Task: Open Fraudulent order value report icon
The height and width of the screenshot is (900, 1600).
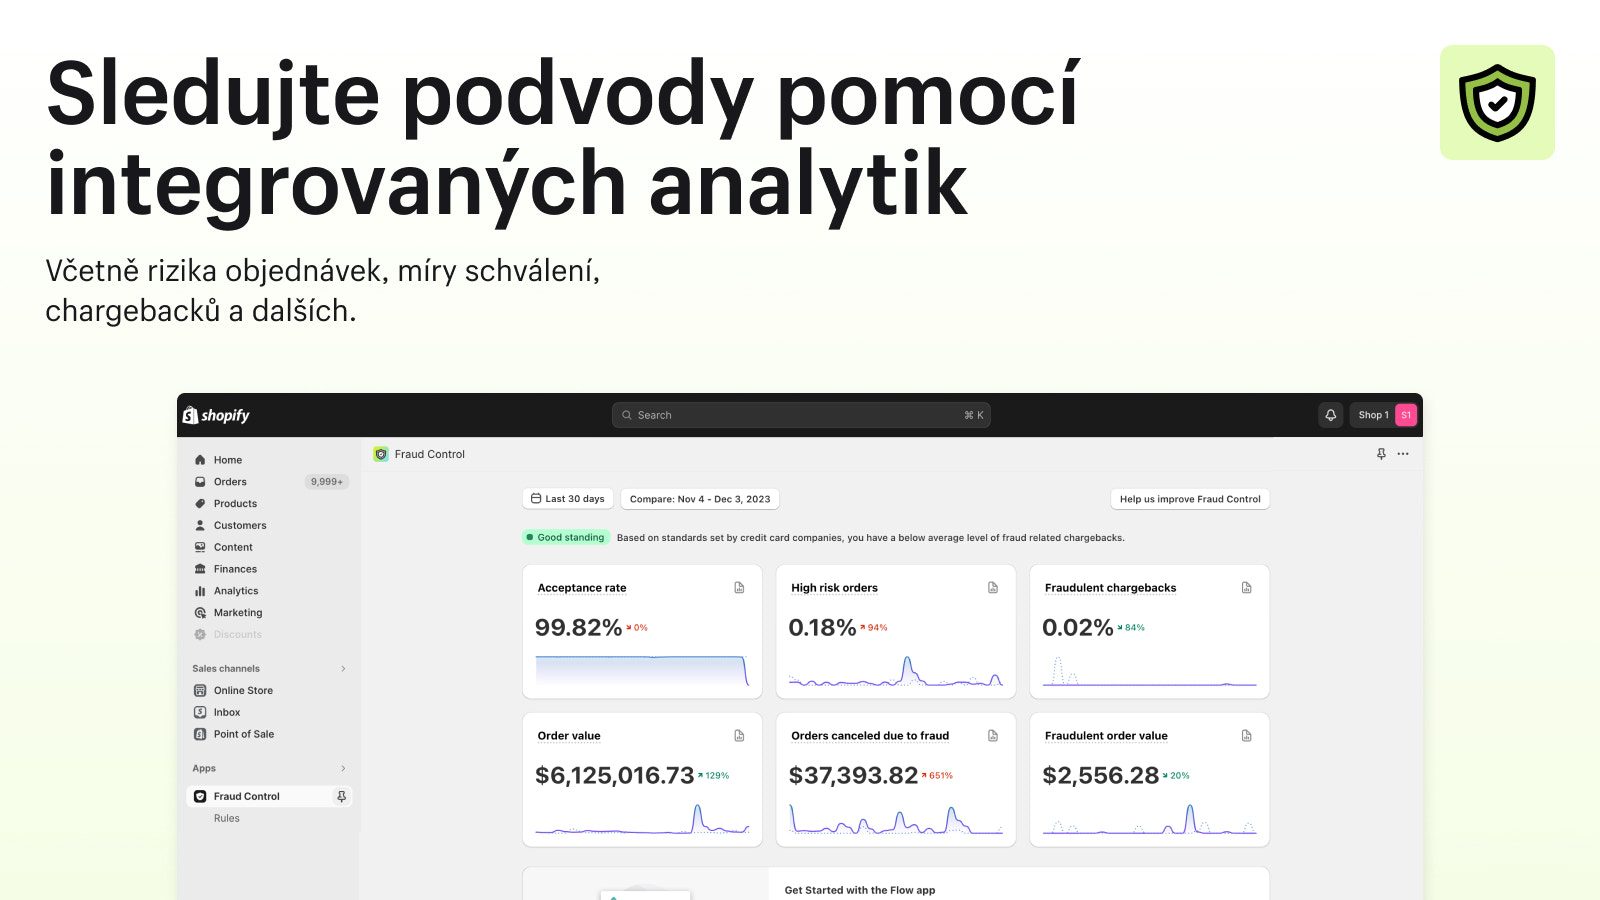Action: point(1247,736)
